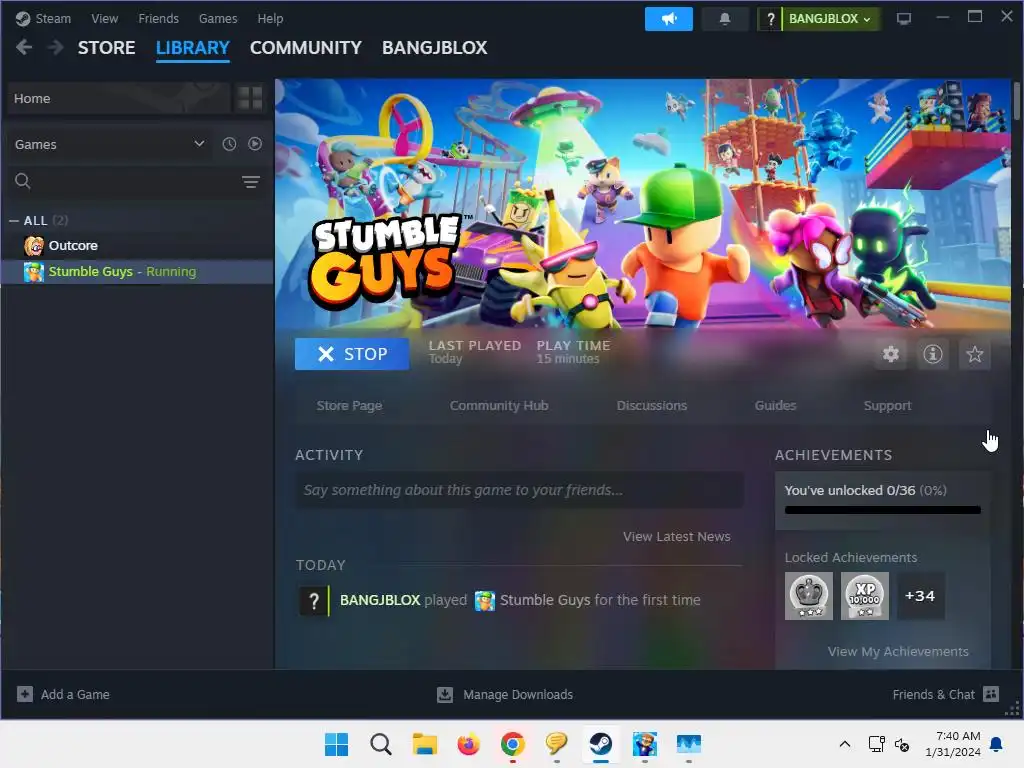Image resolution: width=1024 pixels, height=768 pixels.
Task: Click the Stumble Guys hero banner
Action: [x=643, y=202]
